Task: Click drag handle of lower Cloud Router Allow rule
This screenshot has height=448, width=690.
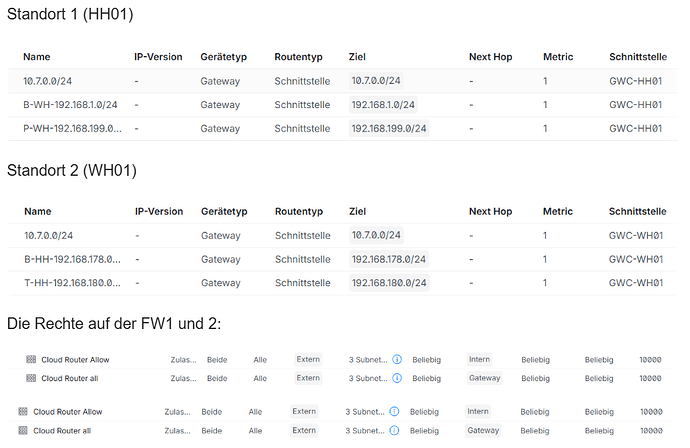Action: 23,411
